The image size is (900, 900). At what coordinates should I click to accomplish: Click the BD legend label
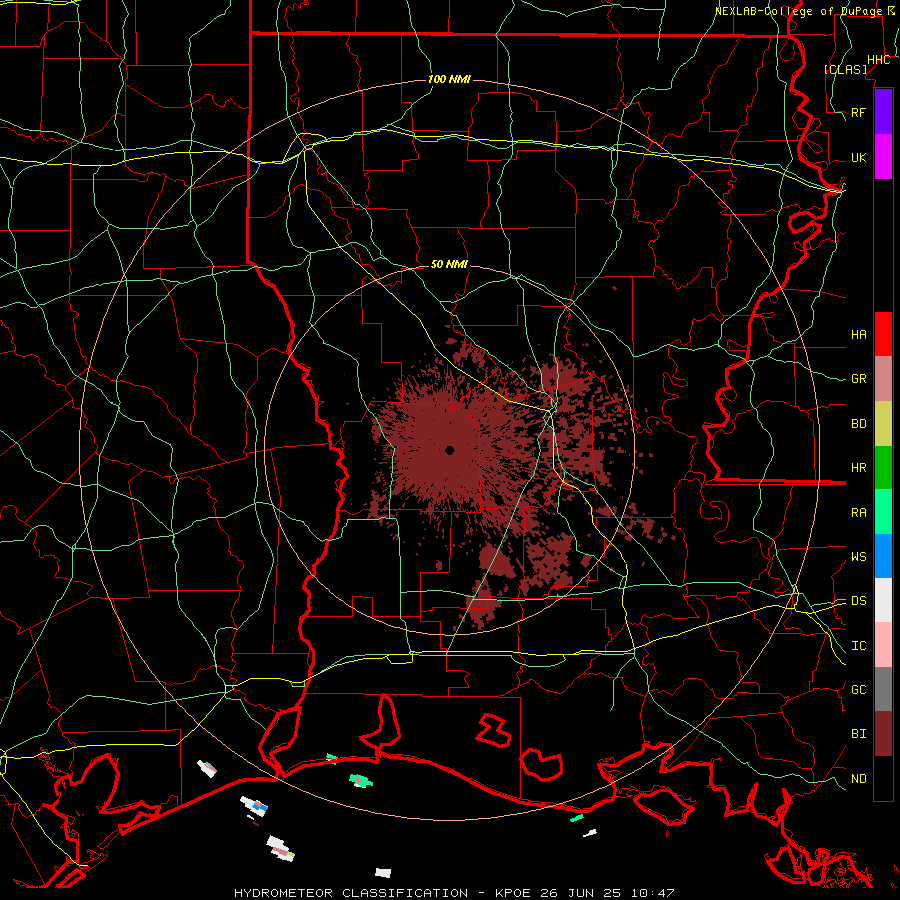[x=858, y=424]
